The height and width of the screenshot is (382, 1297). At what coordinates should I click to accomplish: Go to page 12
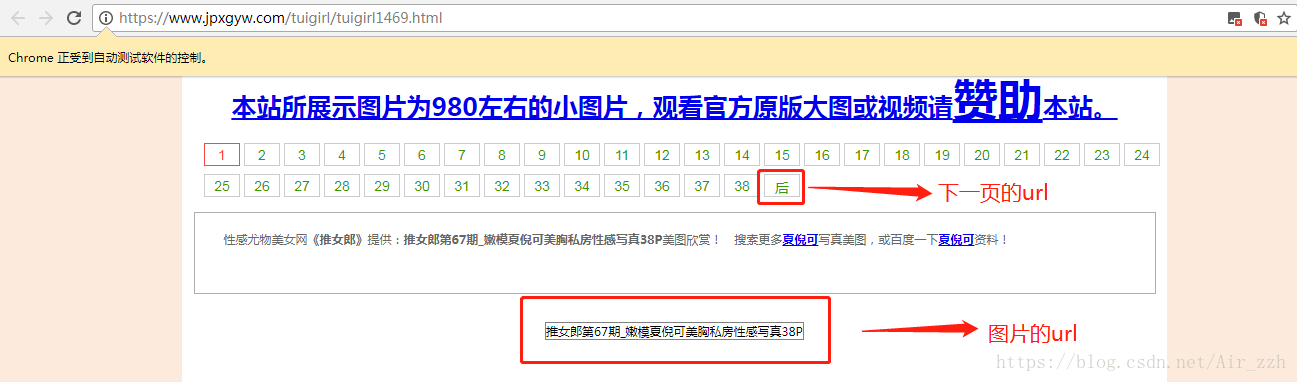tap(662, 155)
